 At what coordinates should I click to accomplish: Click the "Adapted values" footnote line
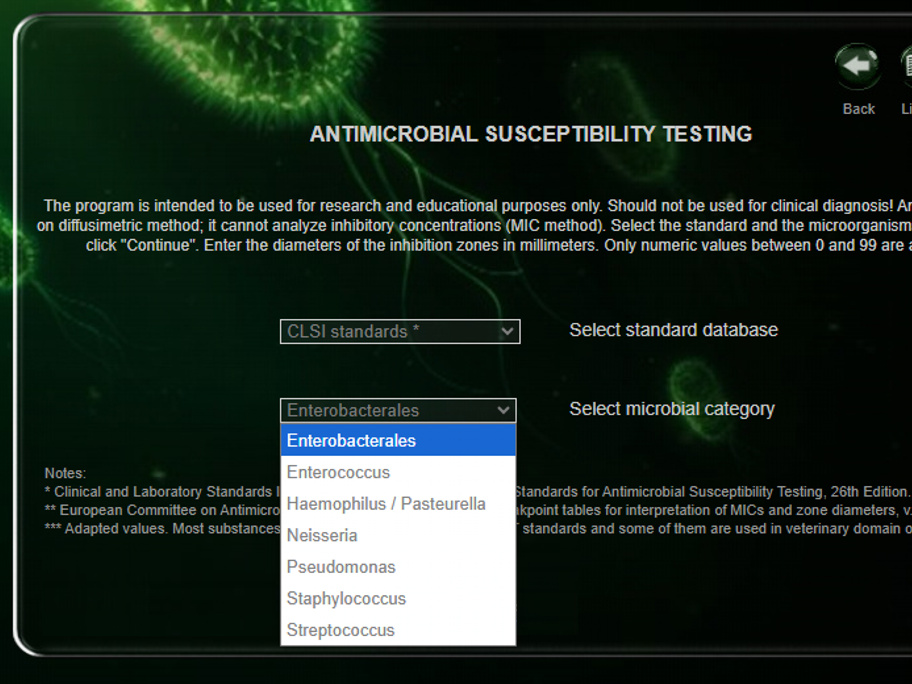(x=160, y=528)
